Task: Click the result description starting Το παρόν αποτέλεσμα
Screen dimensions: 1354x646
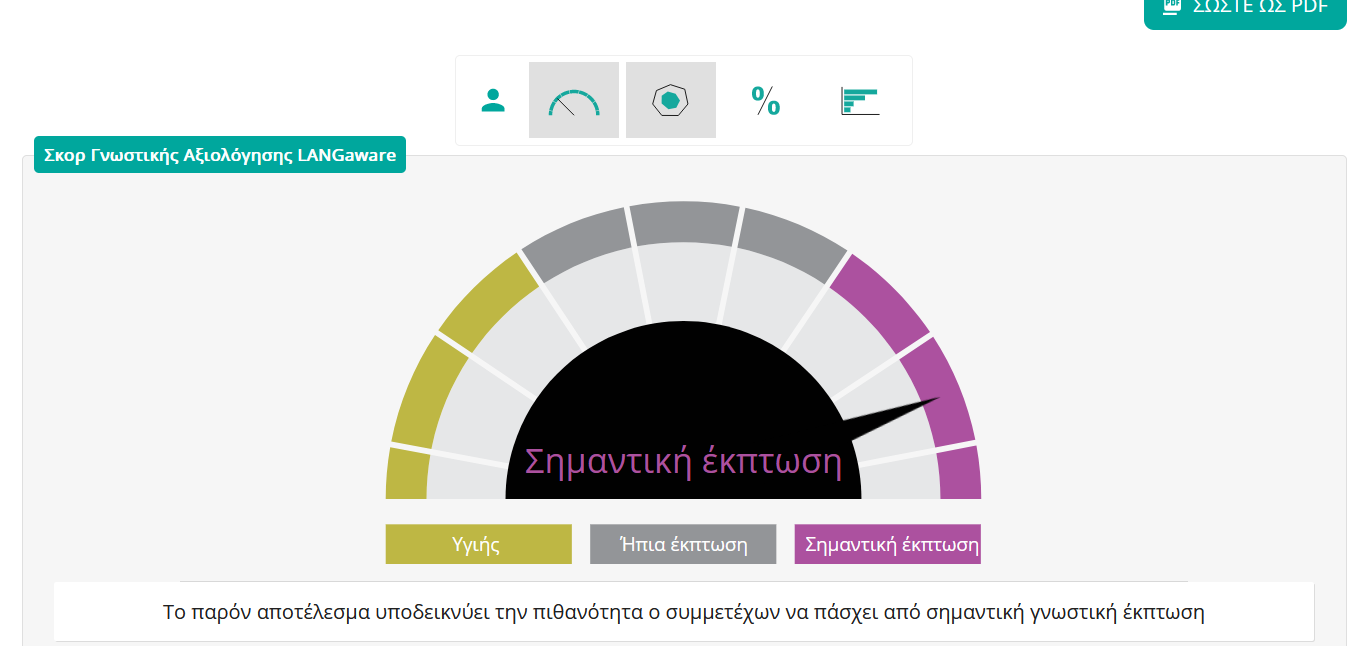Action: pos(684,612)
